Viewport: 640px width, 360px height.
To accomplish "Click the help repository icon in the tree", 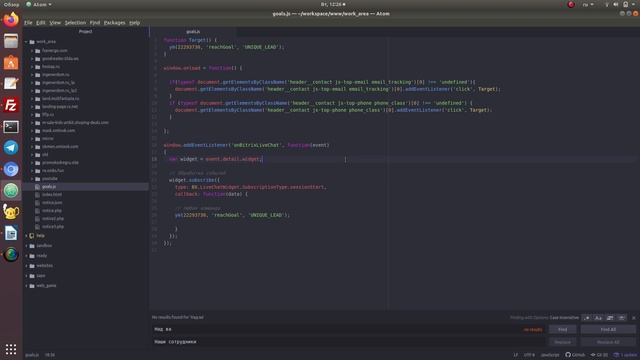I will point(32,236).
